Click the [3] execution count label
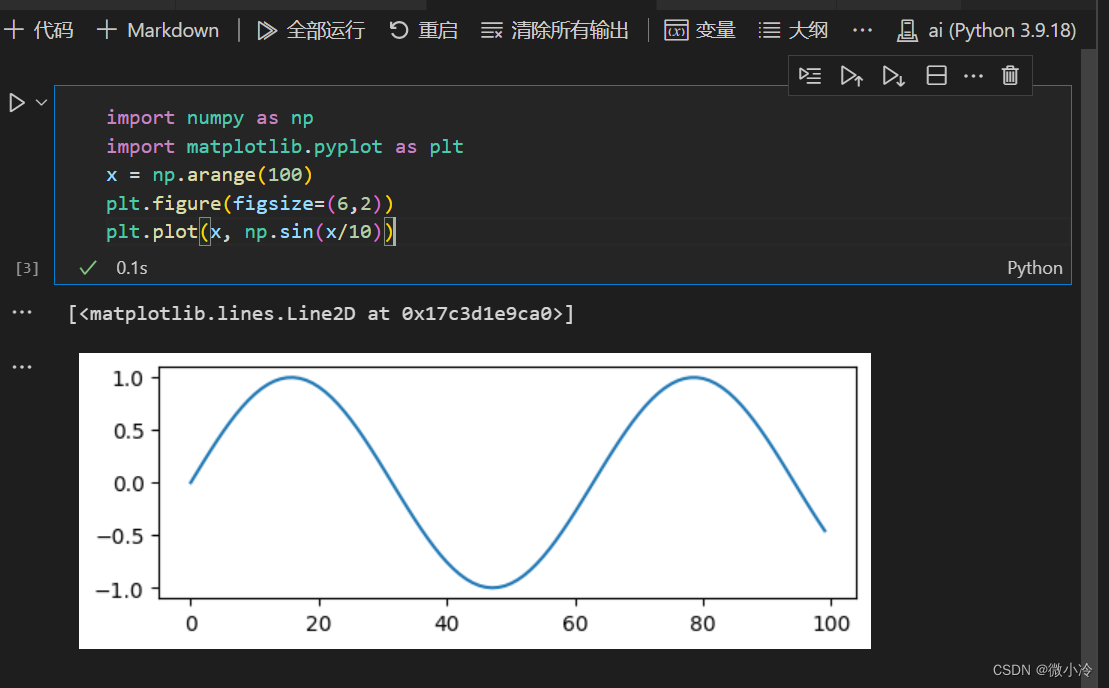 point(27,268)
